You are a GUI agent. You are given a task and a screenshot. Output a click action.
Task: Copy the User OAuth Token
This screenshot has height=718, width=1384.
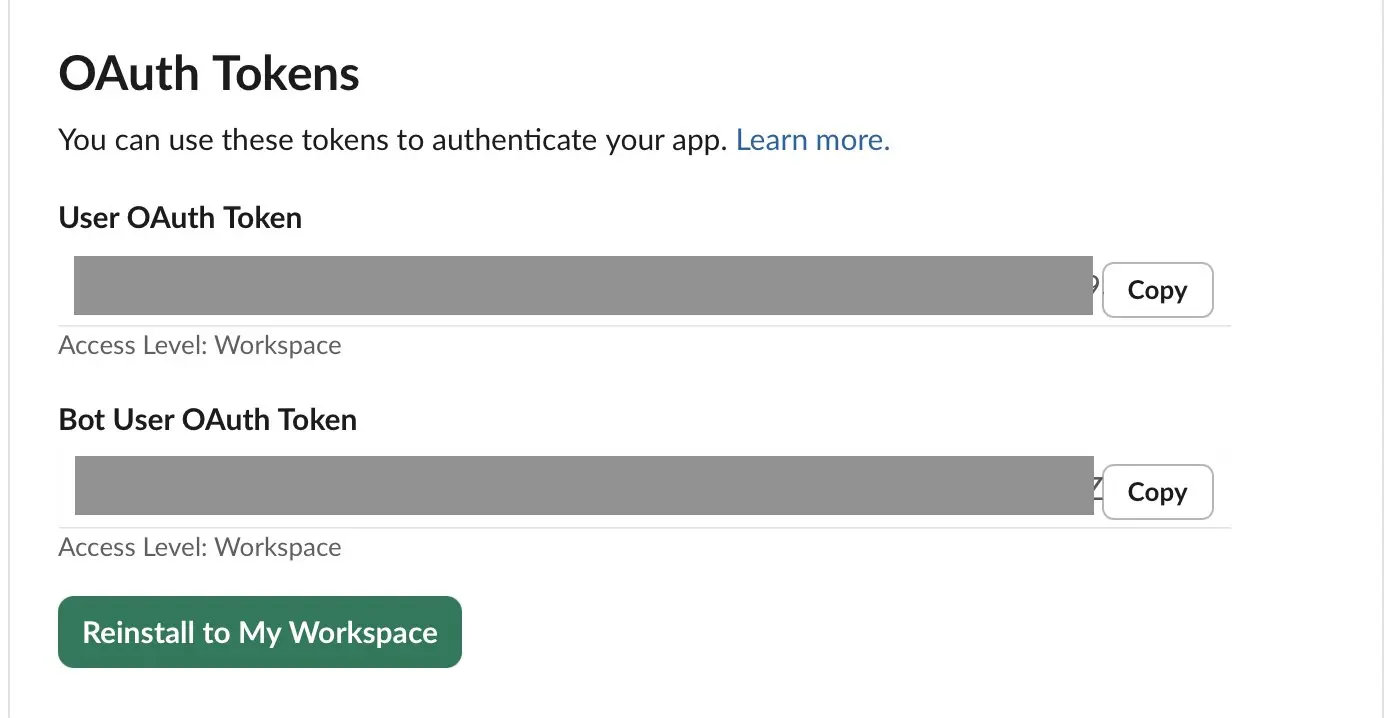point(1156,289)
